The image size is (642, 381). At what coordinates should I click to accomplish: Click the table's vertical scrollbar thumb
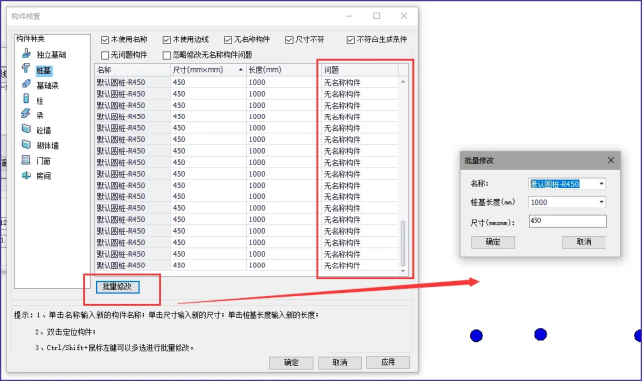(403, 243)
